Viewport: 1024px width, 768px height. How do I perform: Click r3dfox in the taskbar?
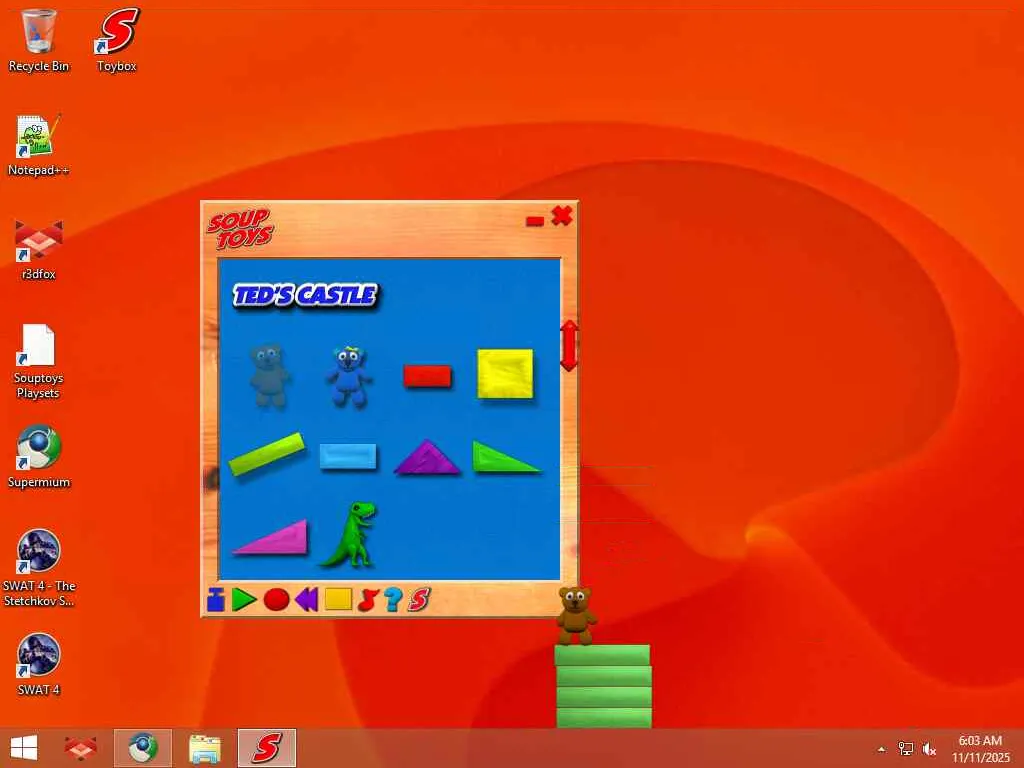click(80, 748)
